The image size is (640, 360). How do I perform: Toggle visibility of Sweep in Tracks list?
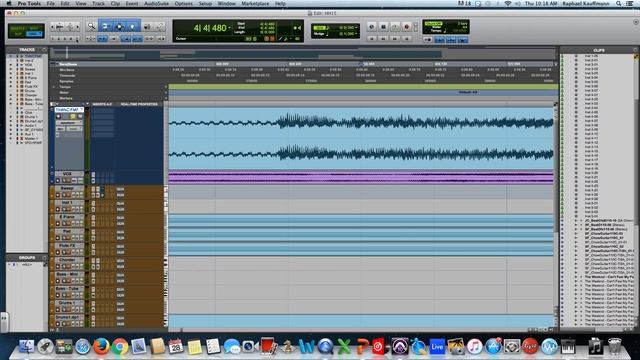tap(11, 69)
